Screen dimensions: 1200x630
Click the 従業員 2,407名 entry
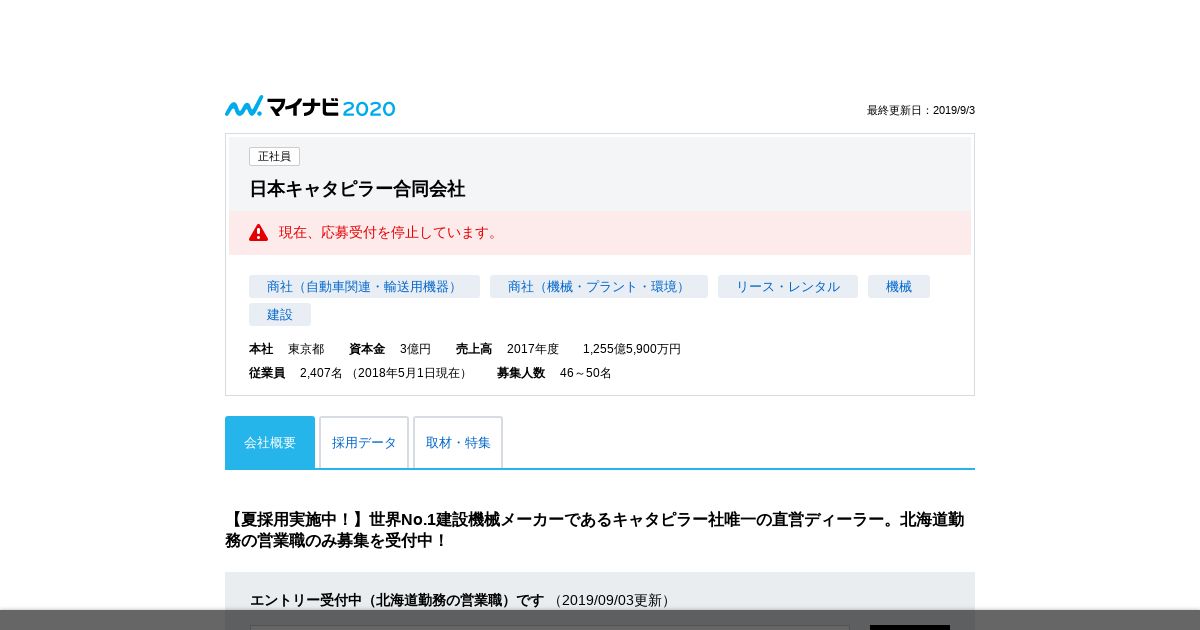click(360, 373)
